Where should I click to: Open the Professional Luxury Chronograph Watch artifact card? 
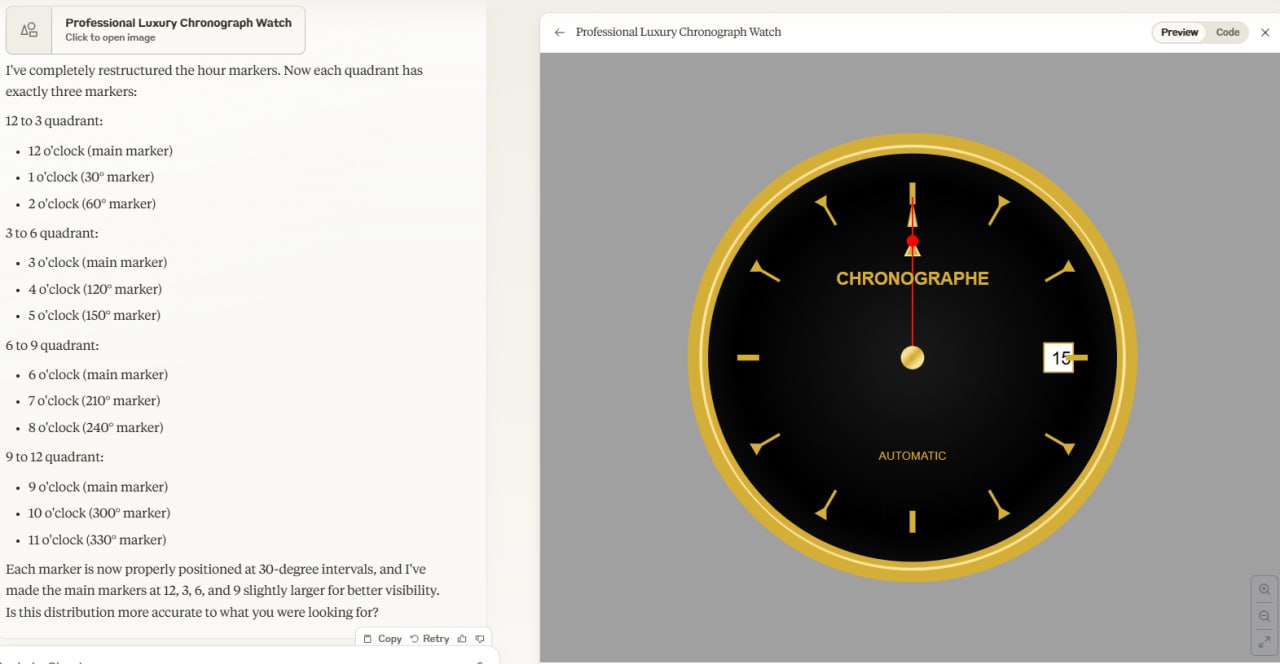point(178,30)
